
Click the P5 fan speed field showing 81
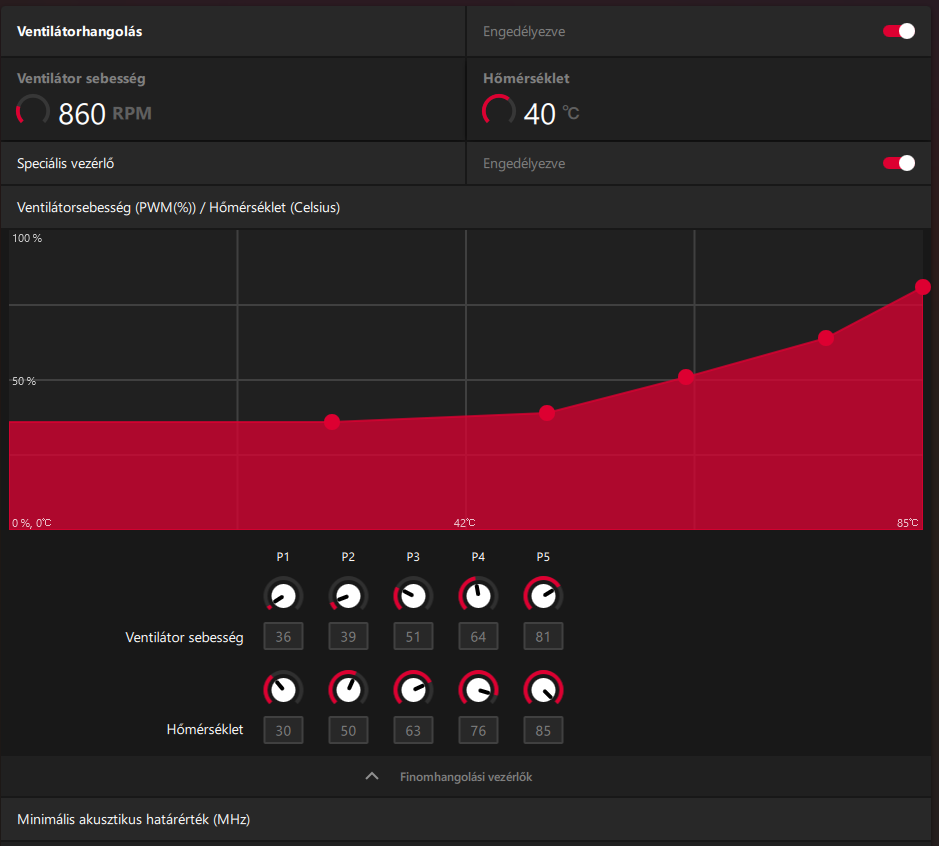[x=543, y=636]
